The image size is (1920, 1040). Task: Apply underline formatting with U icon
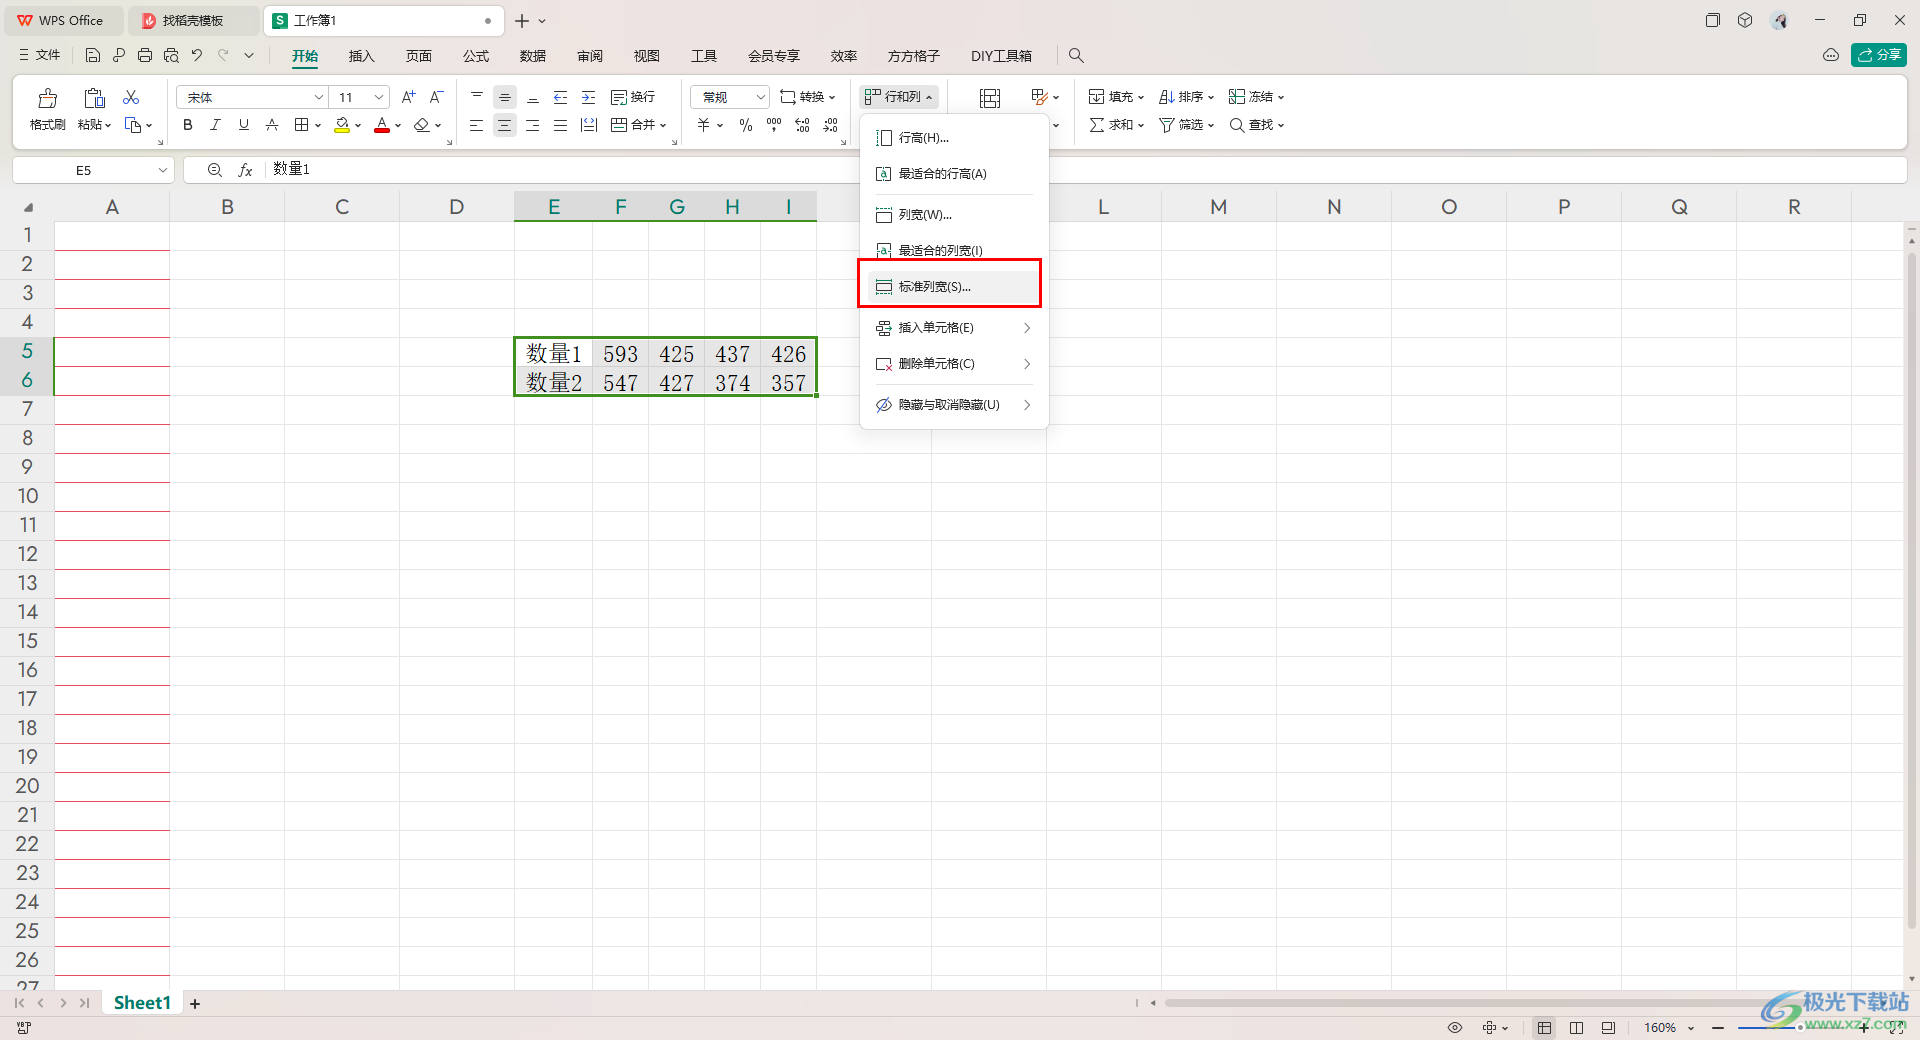coord(243,125)
